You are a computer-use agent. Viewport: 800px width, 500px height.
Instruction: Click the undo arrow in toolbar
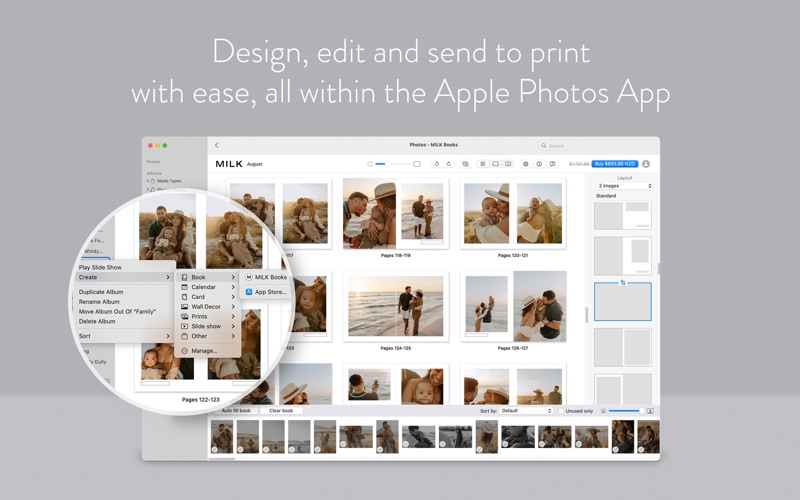pos(436,164)
